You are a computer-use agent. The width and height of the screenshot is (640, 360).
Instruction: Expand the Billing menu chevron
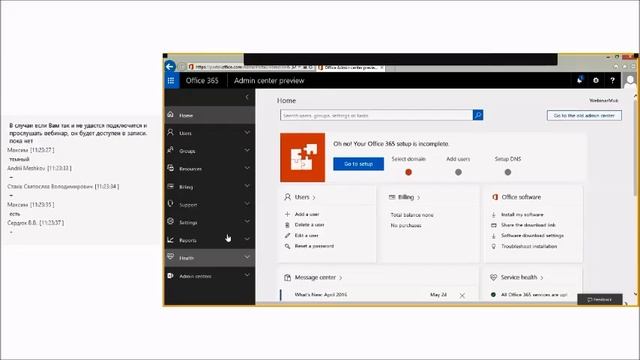pos(247,186)
